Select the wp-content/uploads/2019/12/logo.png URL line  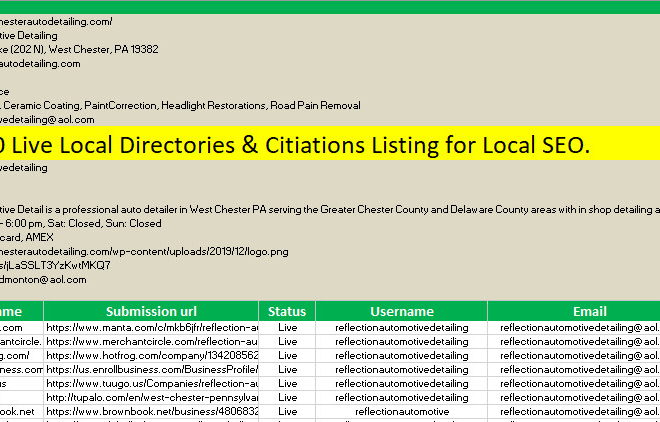click(144, 252)
